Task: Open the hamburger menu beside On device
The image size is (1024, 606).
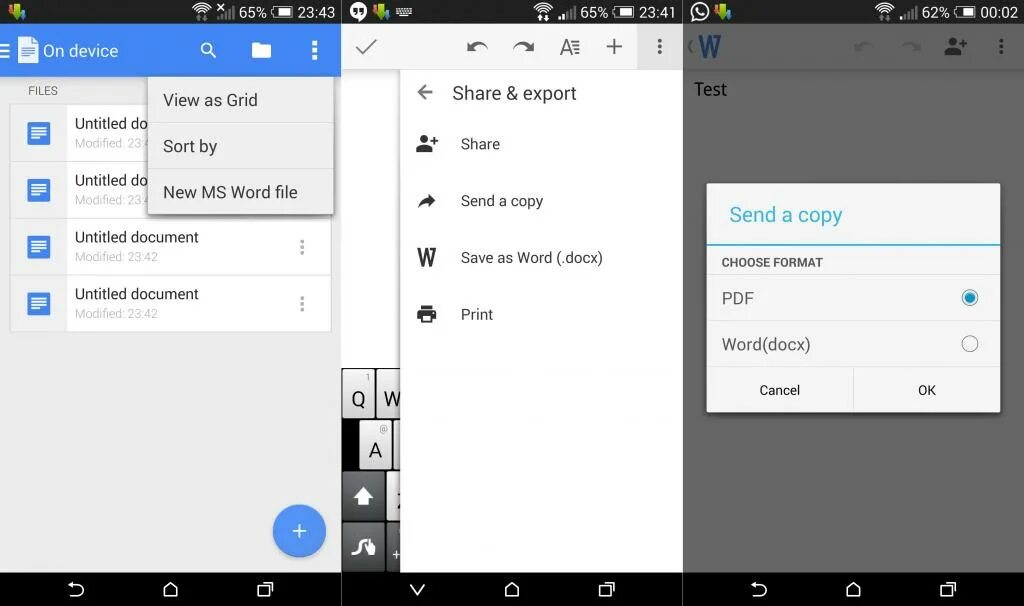Action: (x=5, y=50)
